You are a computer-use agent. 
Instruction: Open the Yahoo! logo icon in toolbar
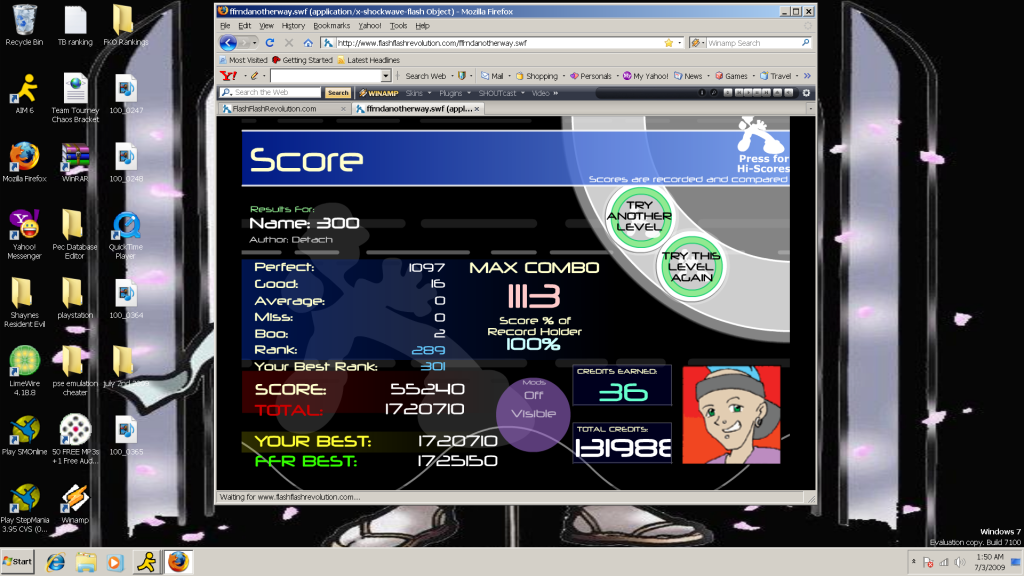[x=228, y=76]
